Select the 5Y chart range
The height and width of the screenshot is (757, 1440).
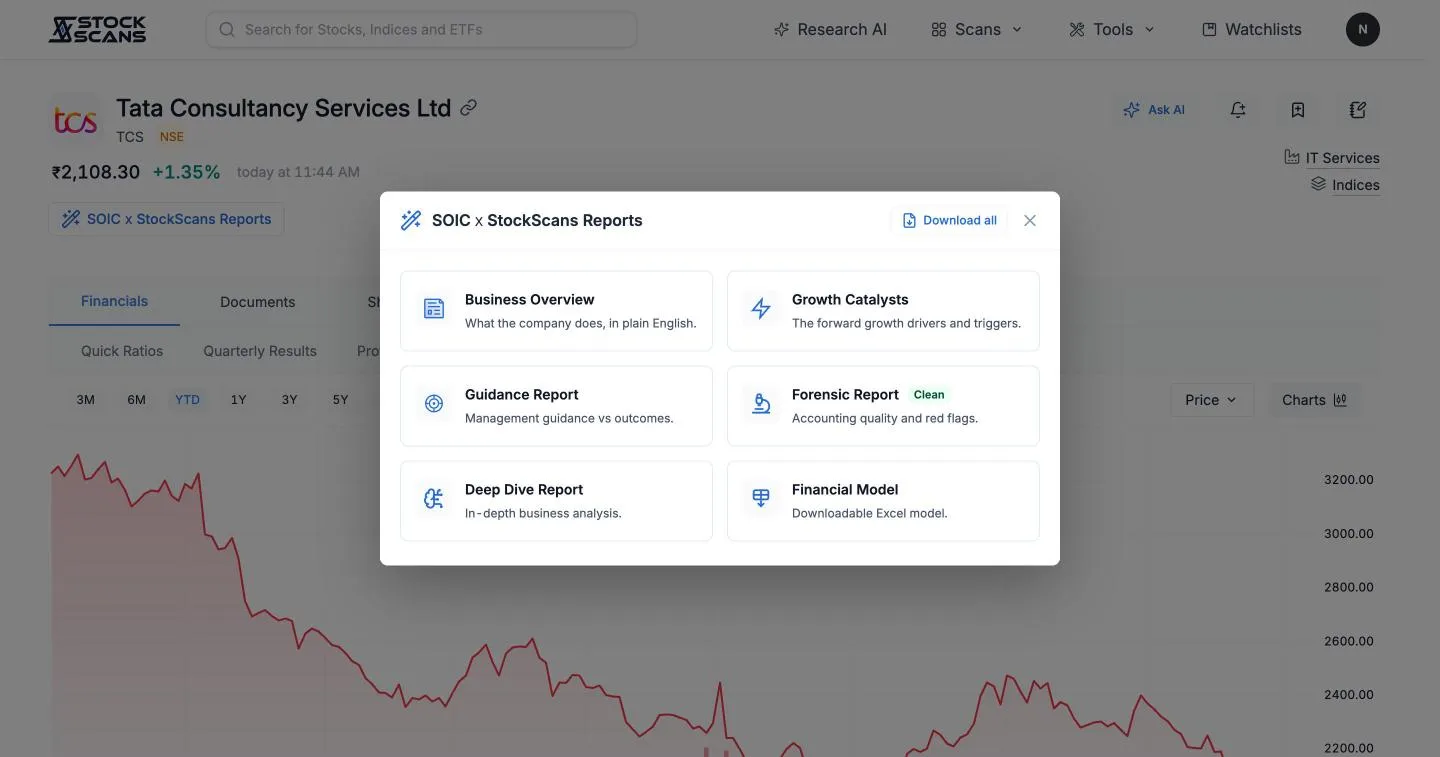click(340, 400)
